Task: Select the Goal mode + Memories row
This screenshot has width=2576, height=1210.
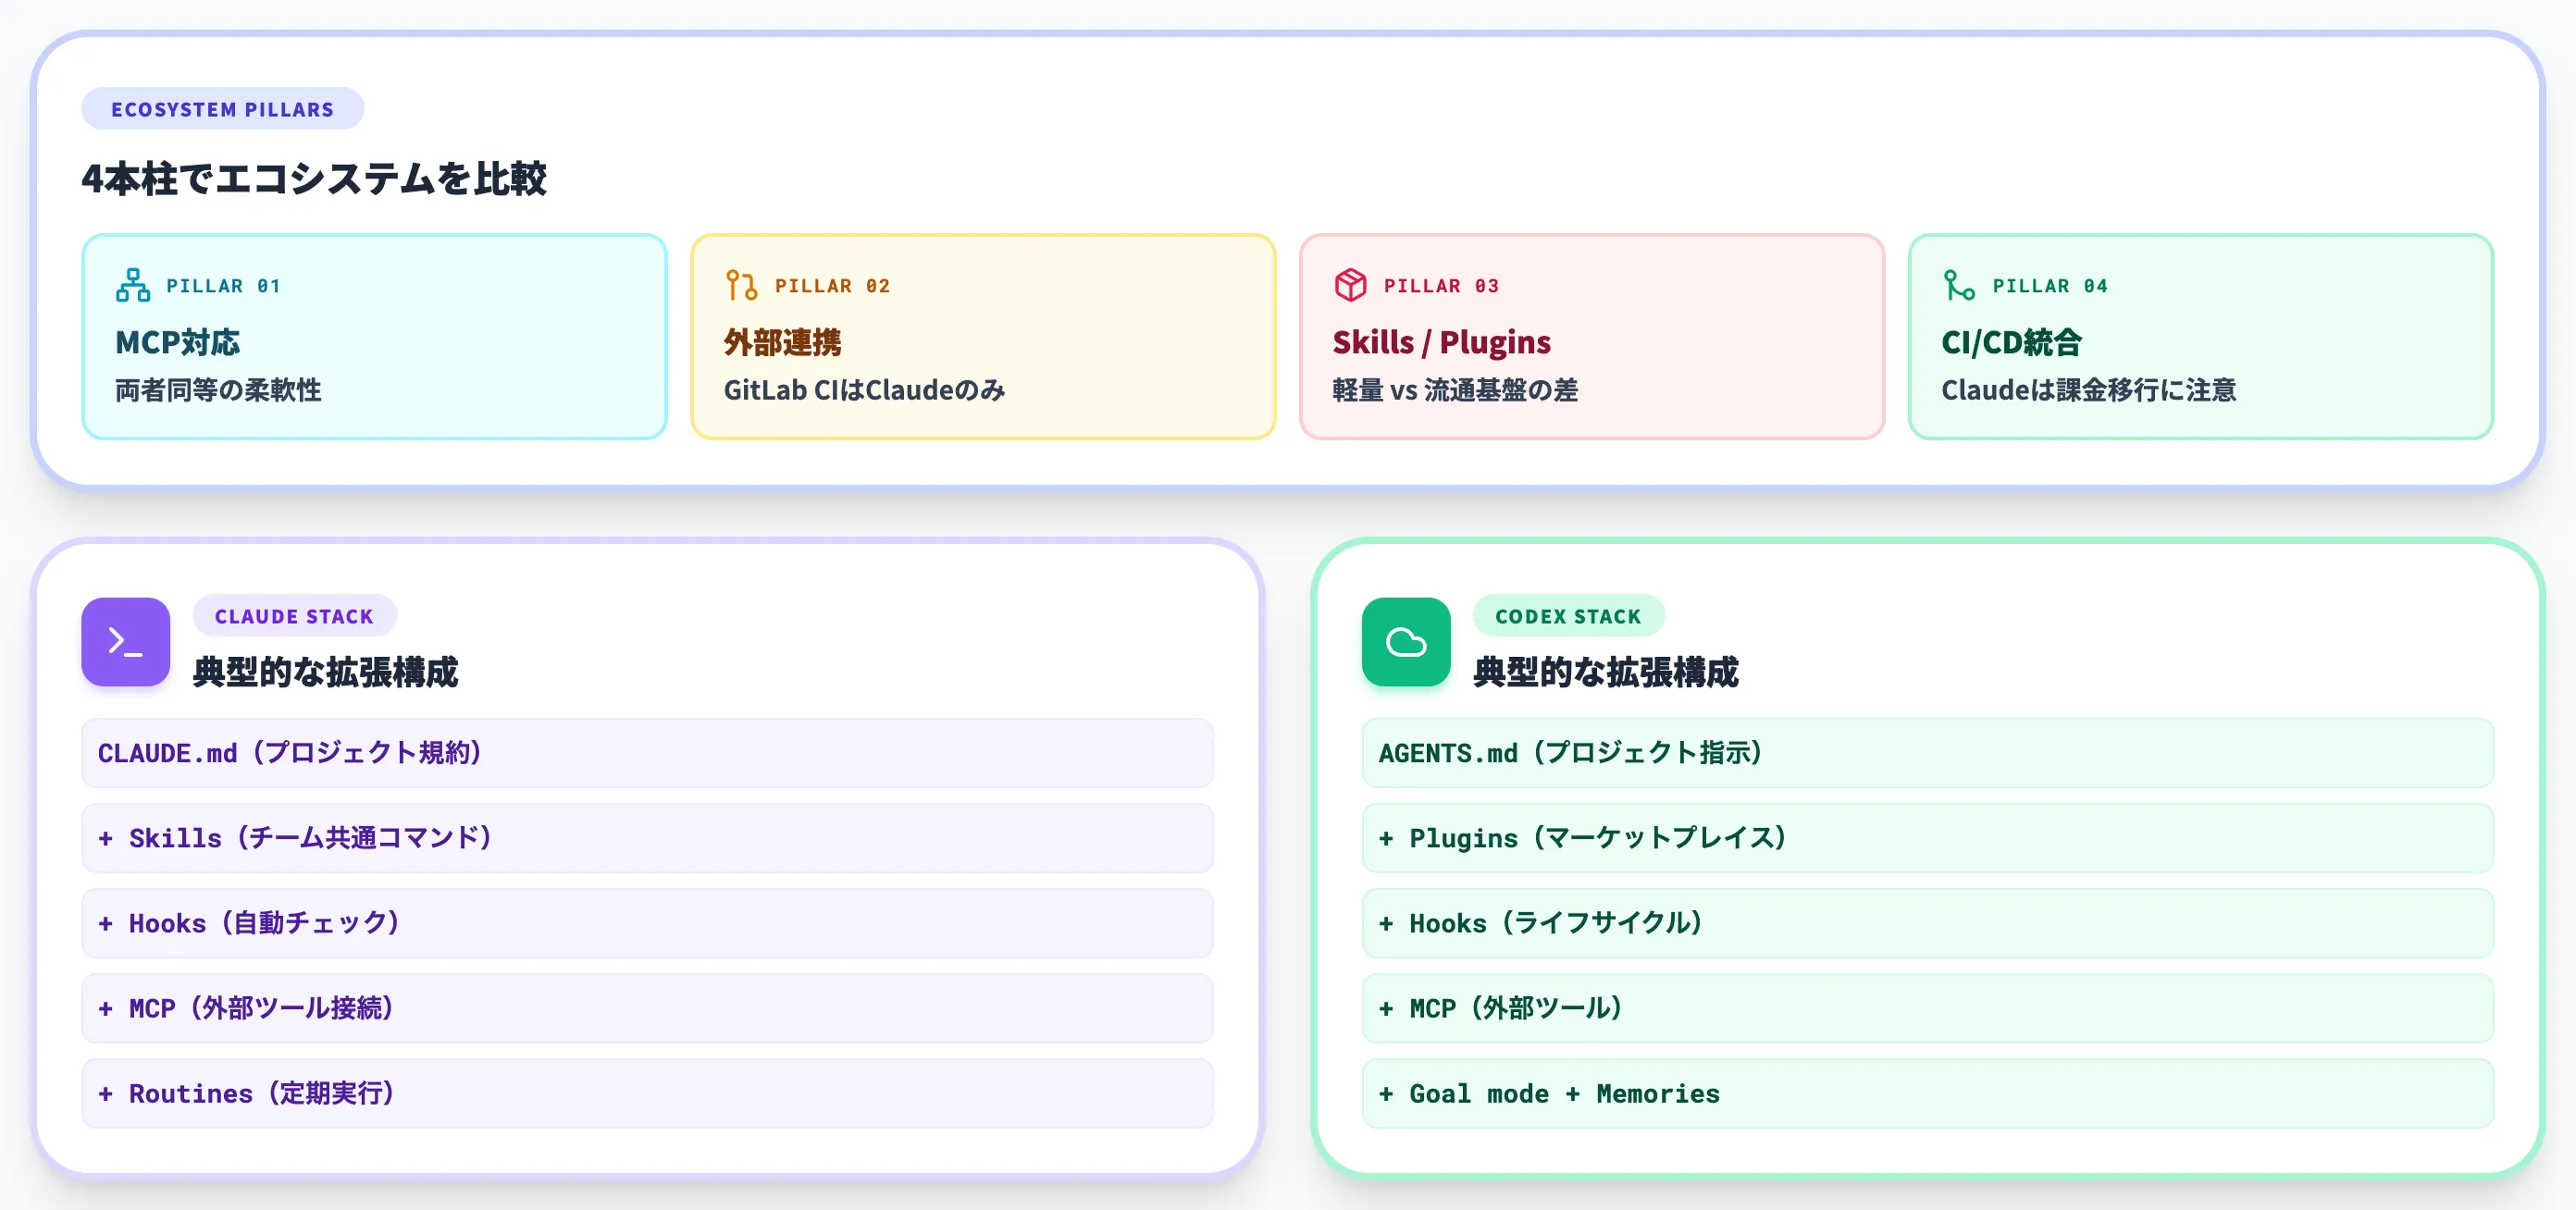Action: click(1928, 1093)
